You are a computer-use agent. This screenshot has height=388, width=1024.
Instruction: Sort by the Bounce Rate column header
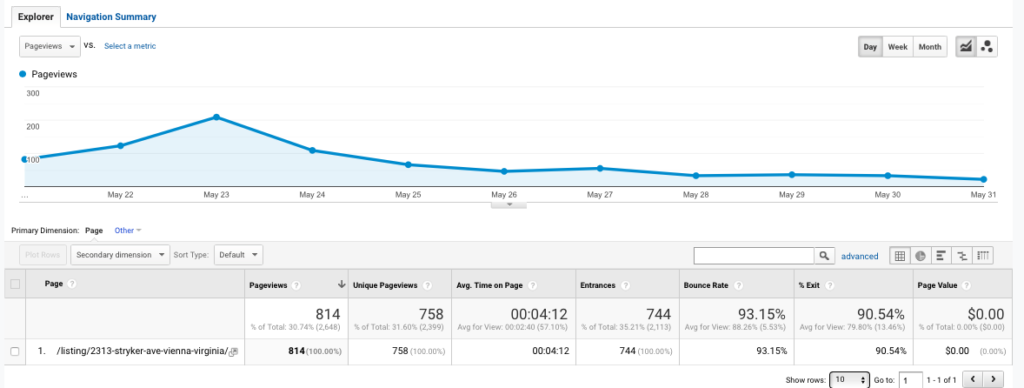coord(707,285)
